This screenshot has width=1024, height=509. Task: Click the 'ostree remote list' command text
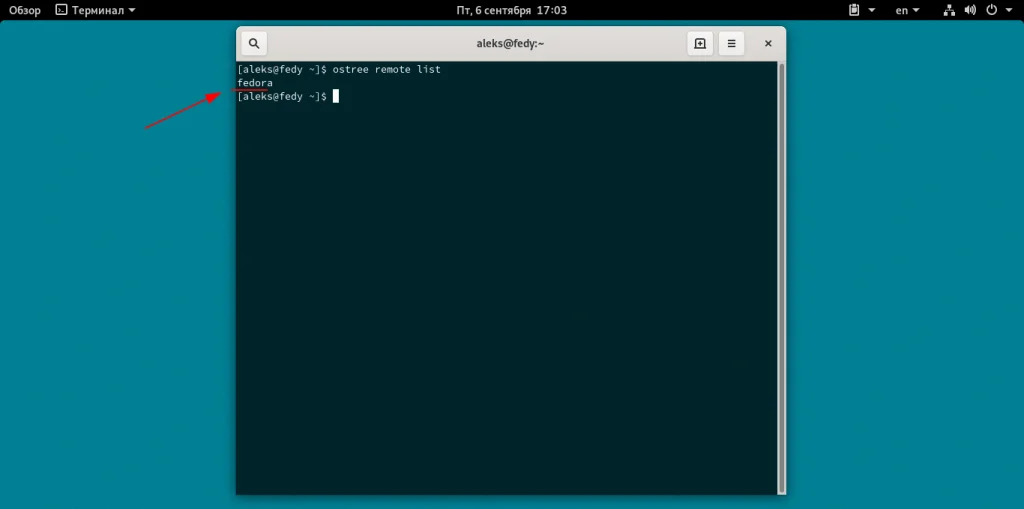[x=387, y=69]
